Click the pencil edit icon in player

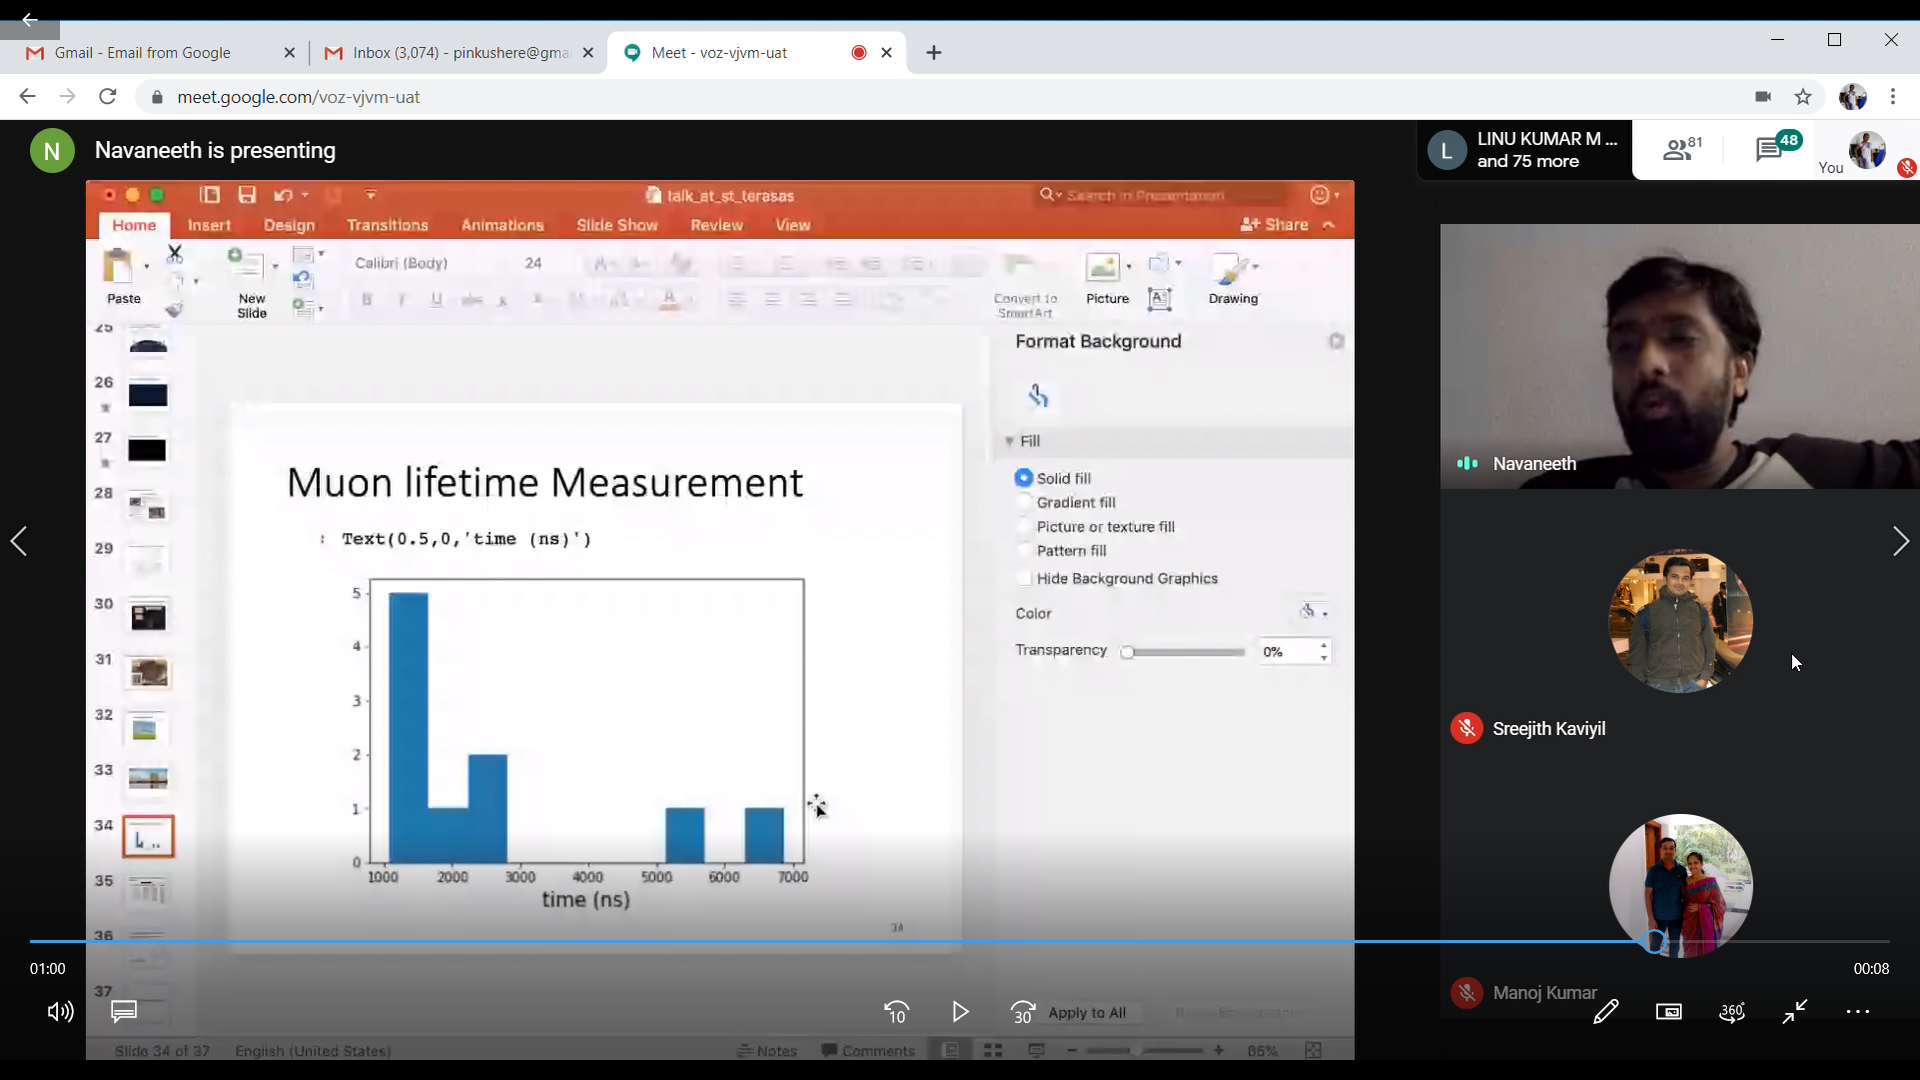[x=1606, y=1012]
